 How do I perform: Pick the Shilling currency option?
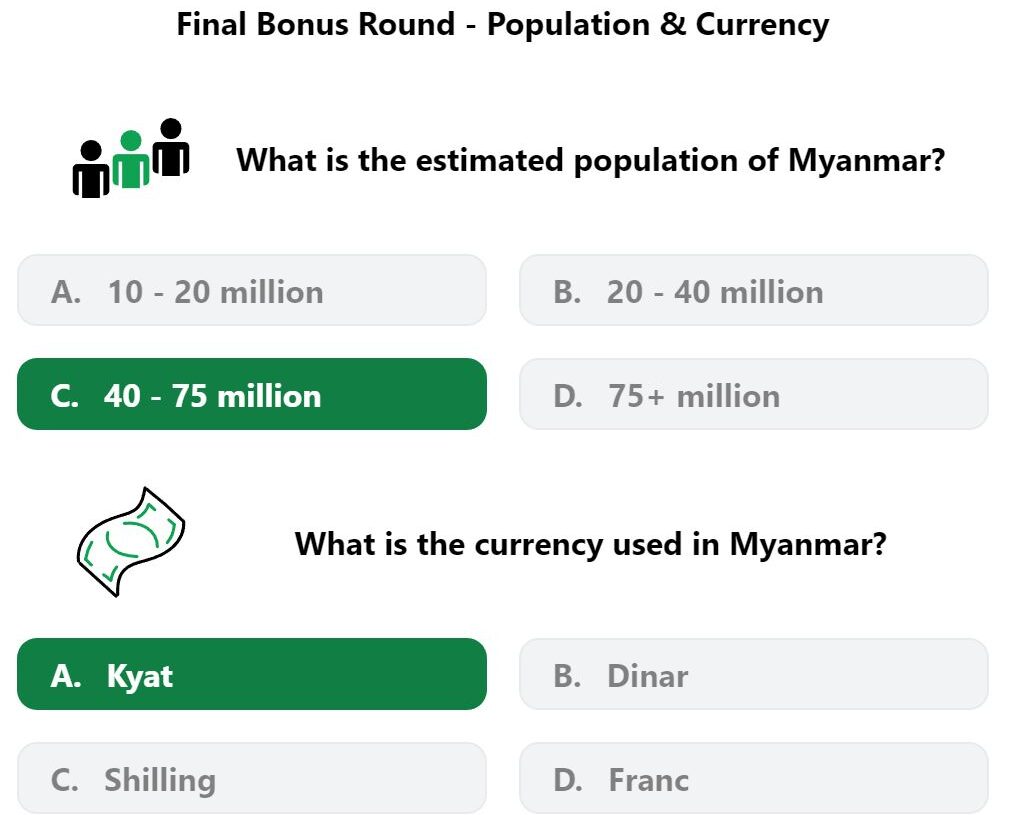251,778
